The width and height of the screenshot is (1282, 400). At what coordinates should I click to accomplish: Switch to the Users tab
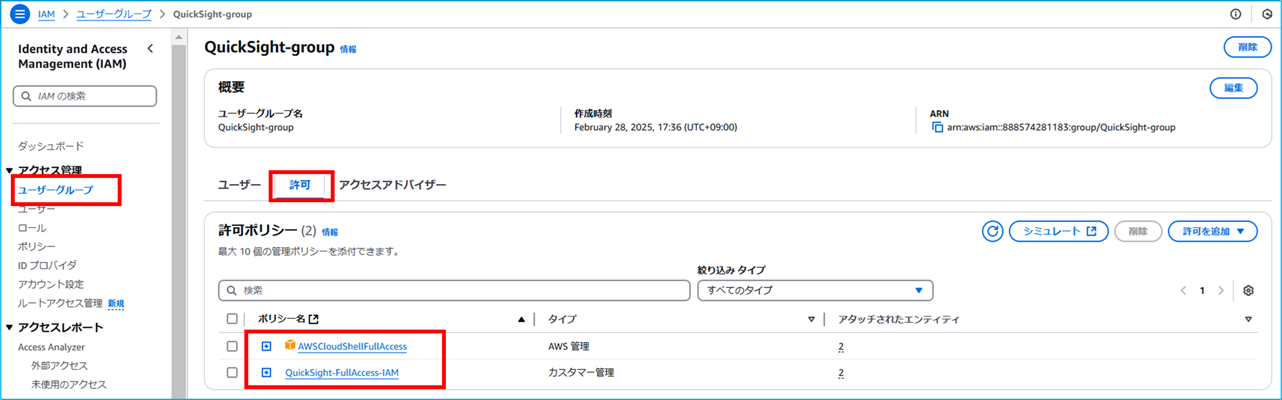click(239, 185)
